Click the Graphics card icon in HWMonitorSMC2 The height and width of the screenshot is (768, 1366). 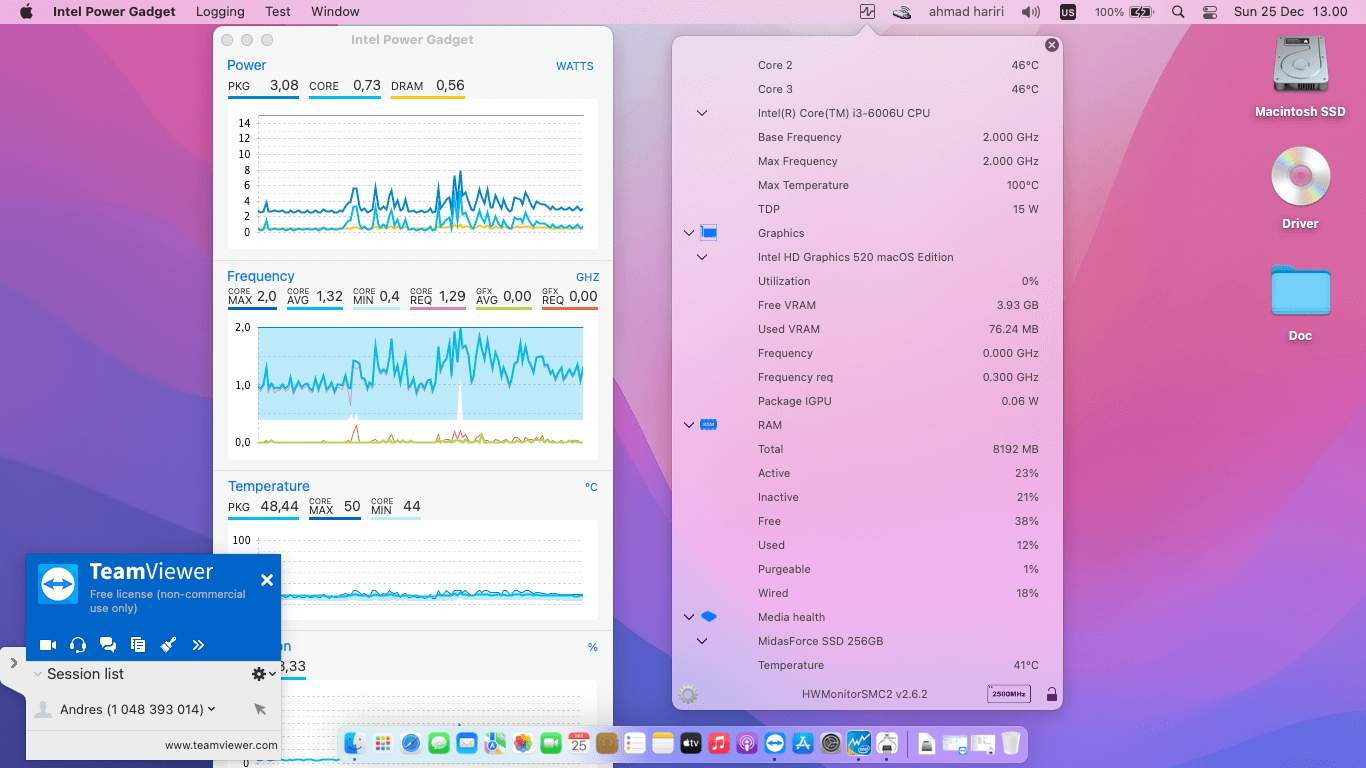[709, 233]
